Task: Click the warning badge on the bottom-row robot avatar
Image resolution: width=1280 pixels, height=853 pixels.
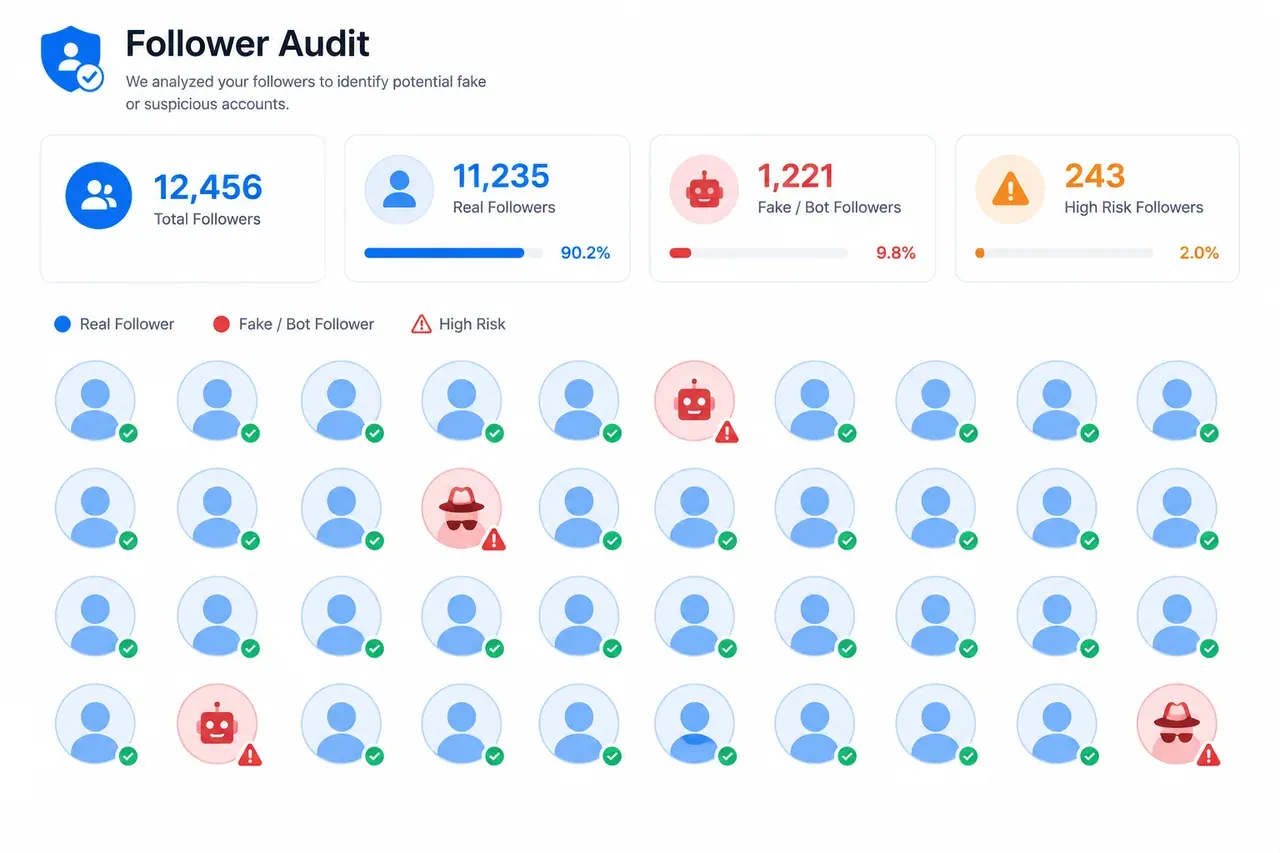Action: coord(250,755)
